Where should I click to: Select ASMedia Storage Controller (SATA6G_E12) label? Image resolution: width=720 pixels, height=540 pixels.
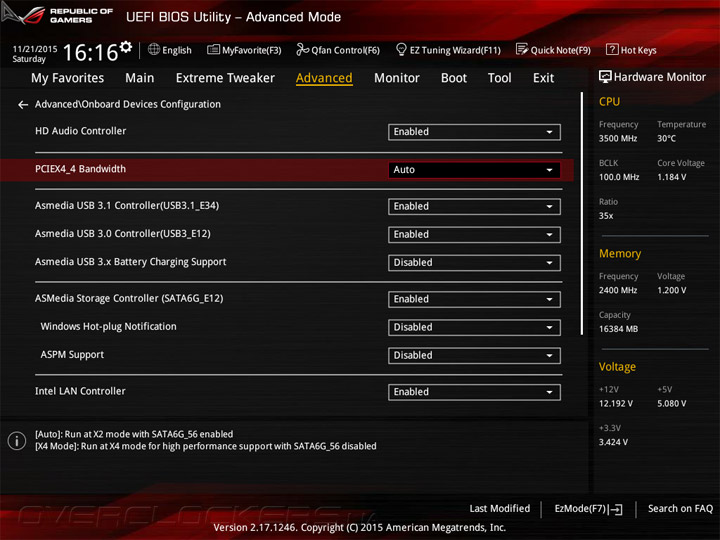[129, 298]
